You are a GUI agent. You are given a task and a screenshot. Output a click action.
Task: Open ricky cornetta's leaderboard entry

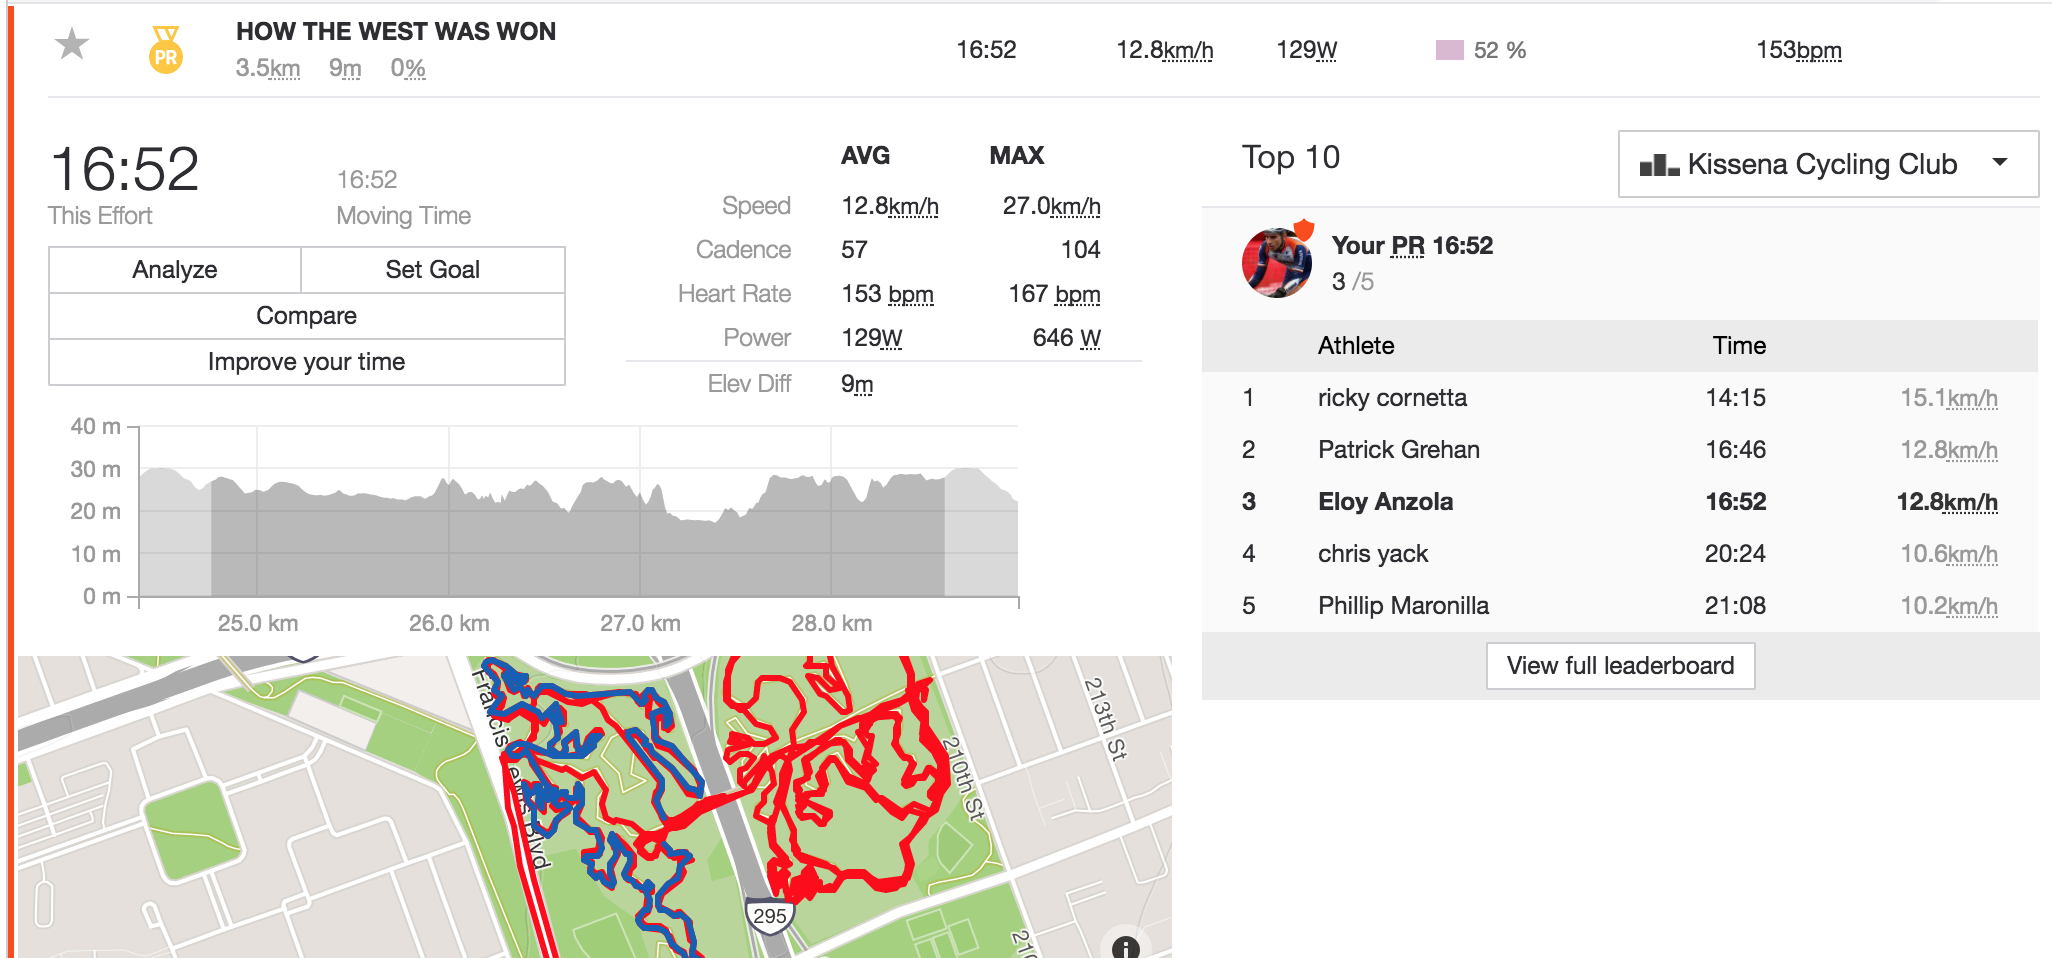click(x=1392, y=398)
